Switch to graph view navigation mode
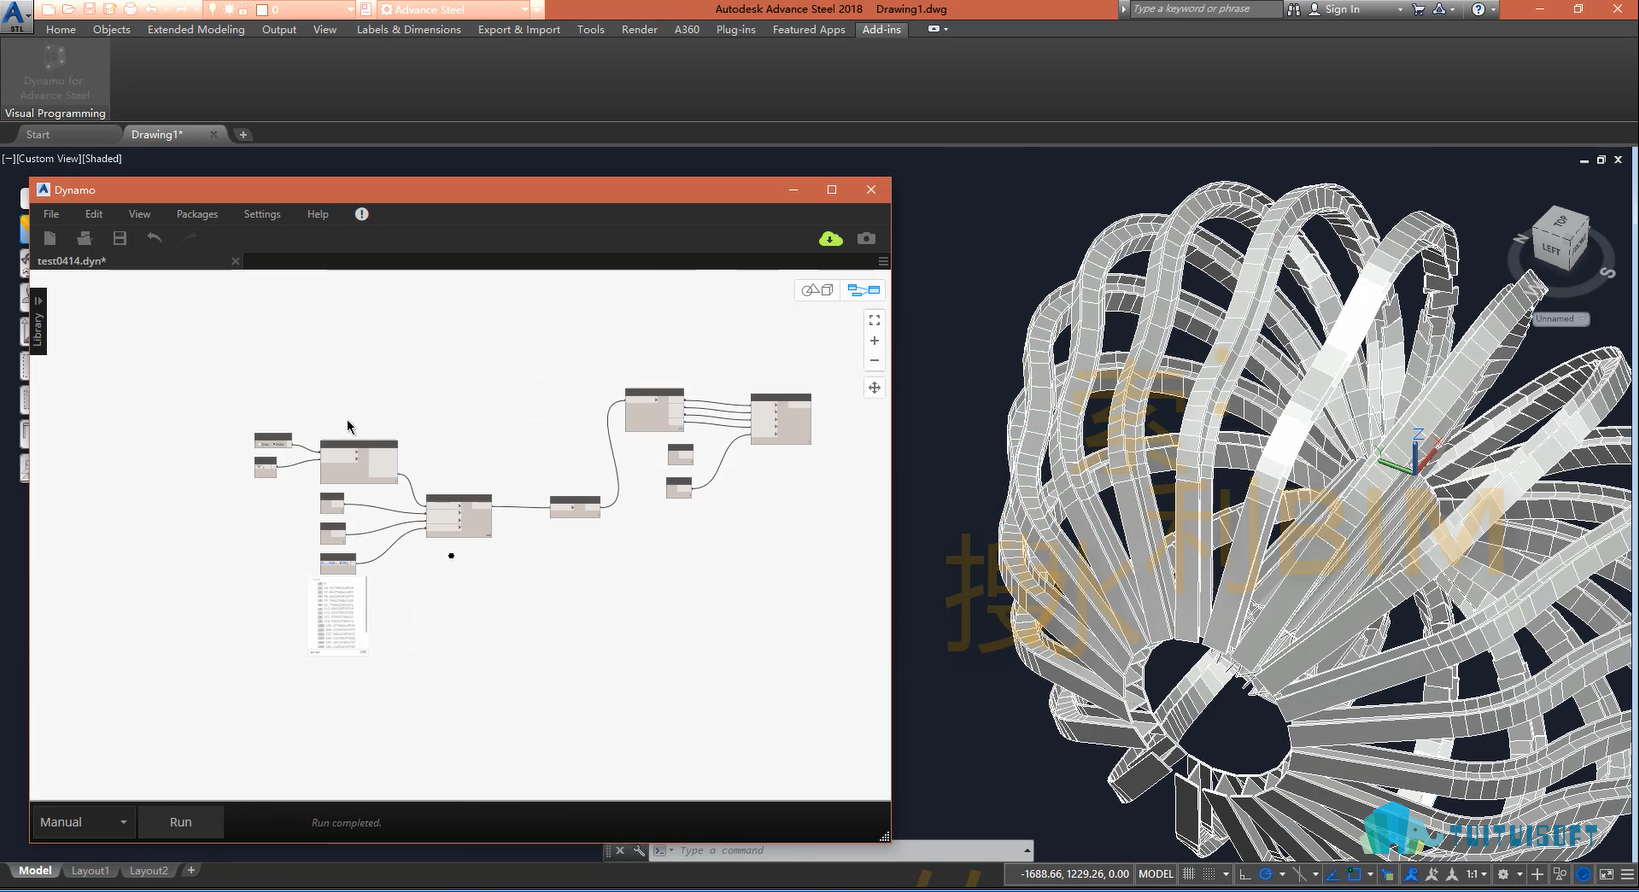 click(863, 290)
